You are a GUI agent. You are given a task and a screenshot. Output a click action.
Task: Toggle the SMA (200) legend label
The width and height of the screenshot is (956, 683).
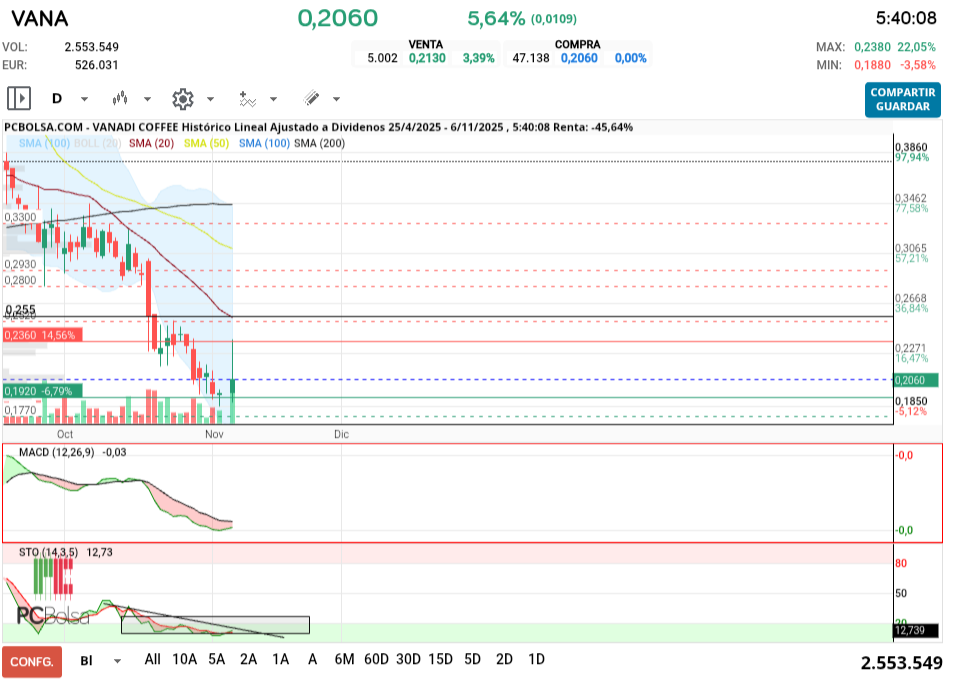point(319,143)
